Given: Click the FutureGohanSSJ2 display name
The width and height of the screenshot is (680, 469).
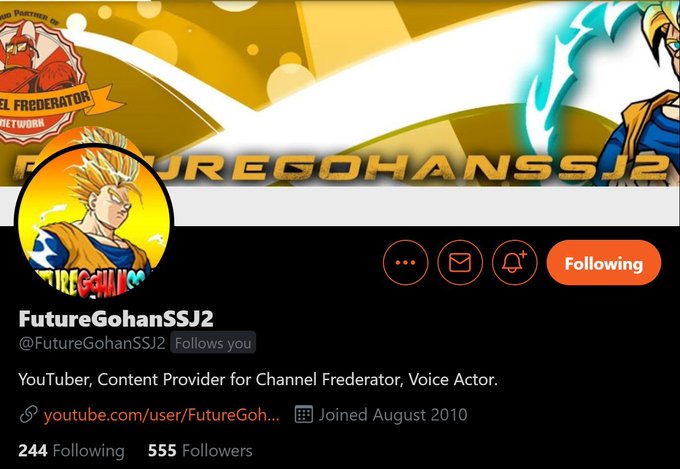Looking at the screenshot, I should [x=116, y=319].
